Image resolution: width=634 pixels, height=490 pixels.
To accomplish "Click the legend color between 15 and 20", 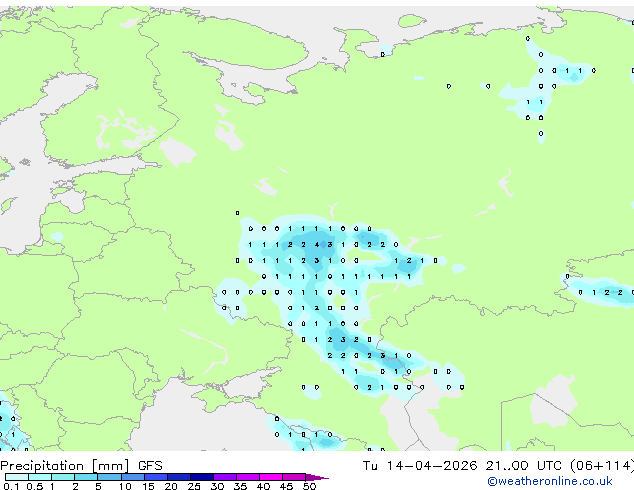I will [x=156, y=477].
